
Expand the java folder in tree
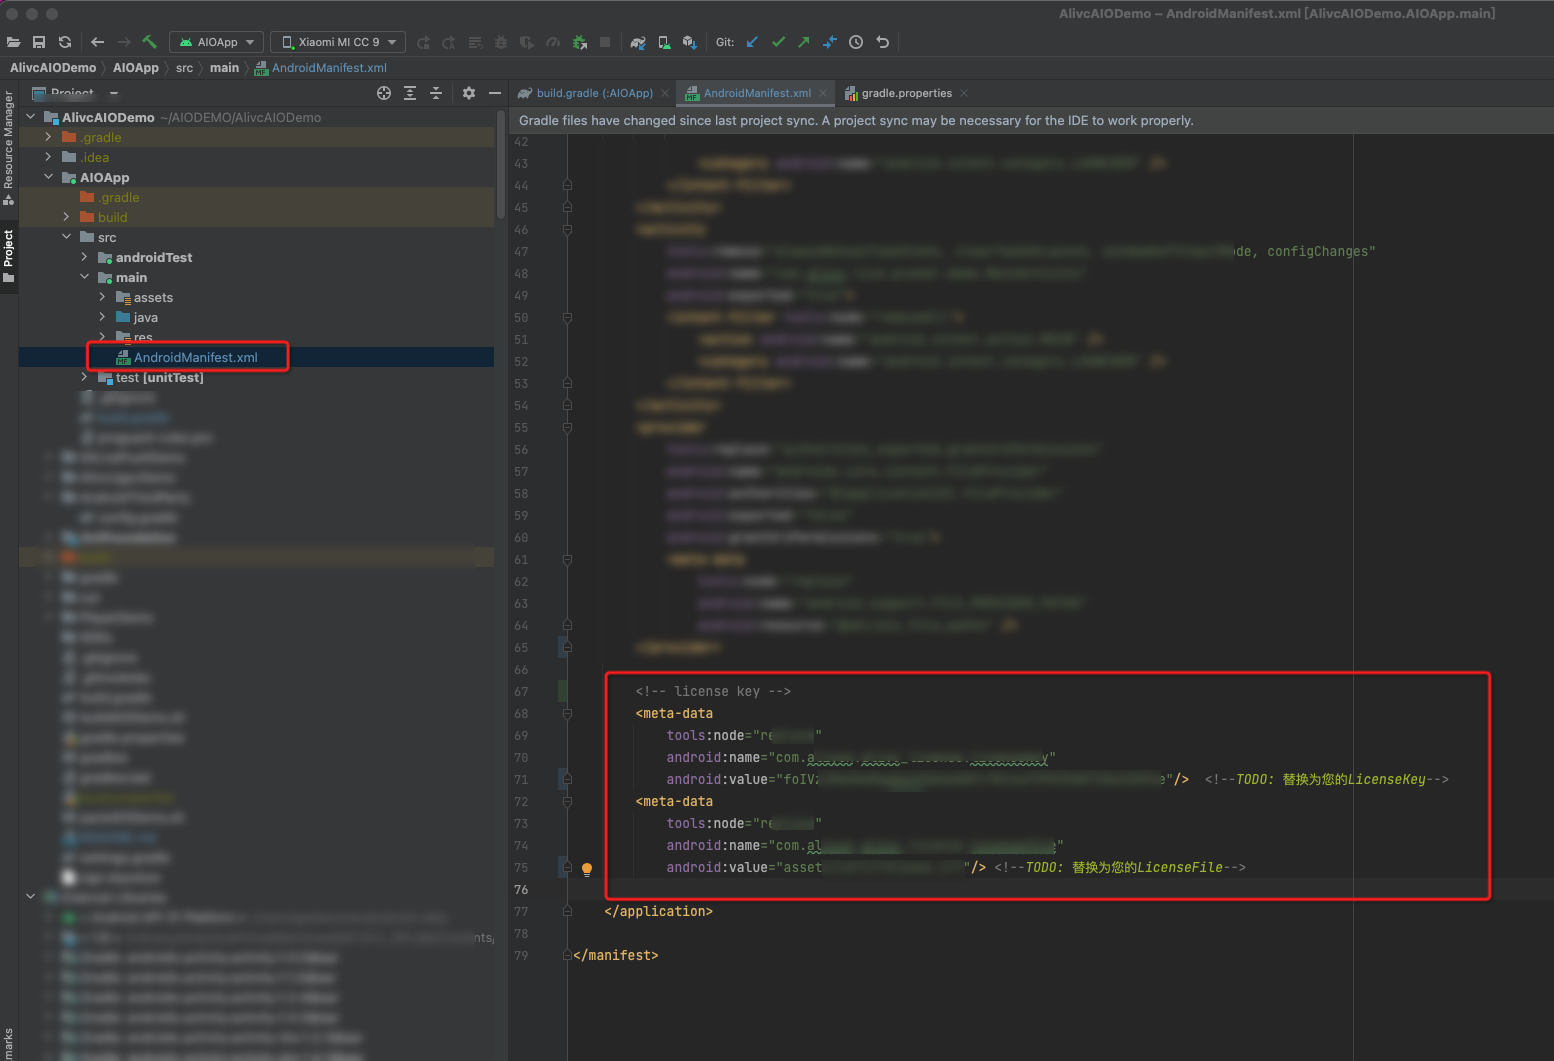[102, 317]
